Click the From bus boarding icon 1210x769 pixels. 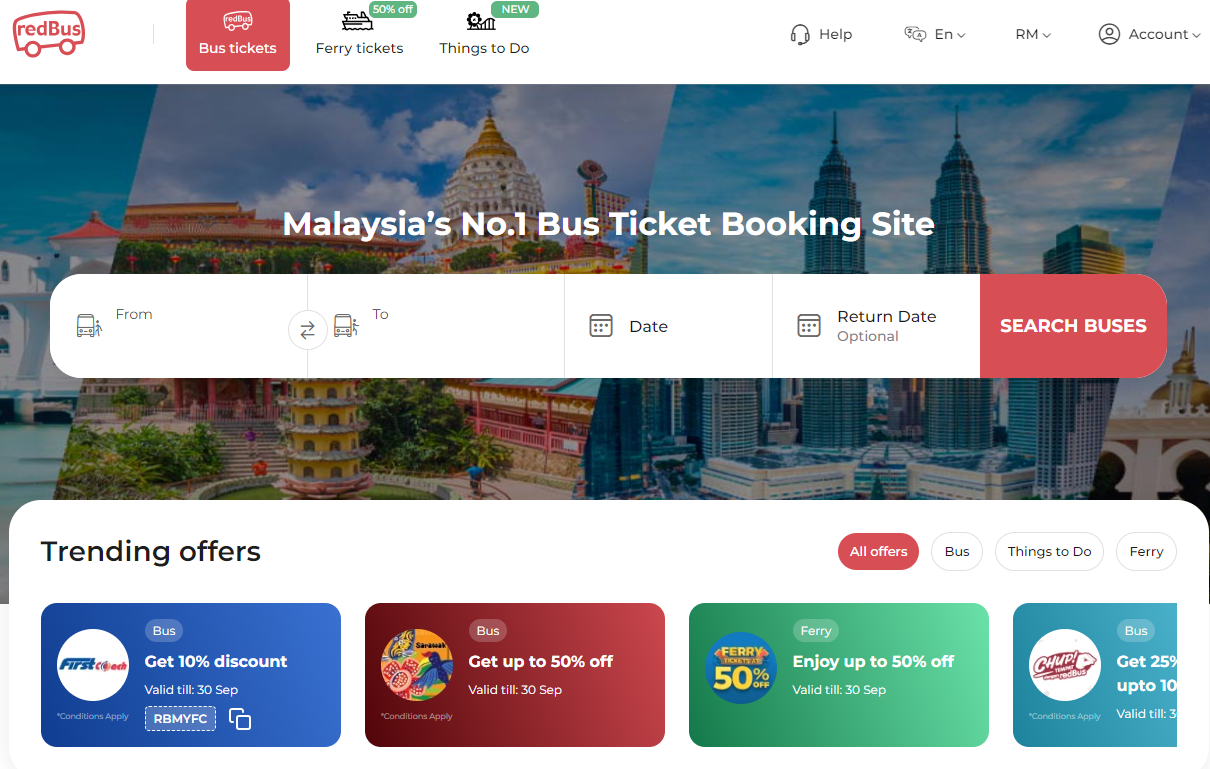coord(89,325)
